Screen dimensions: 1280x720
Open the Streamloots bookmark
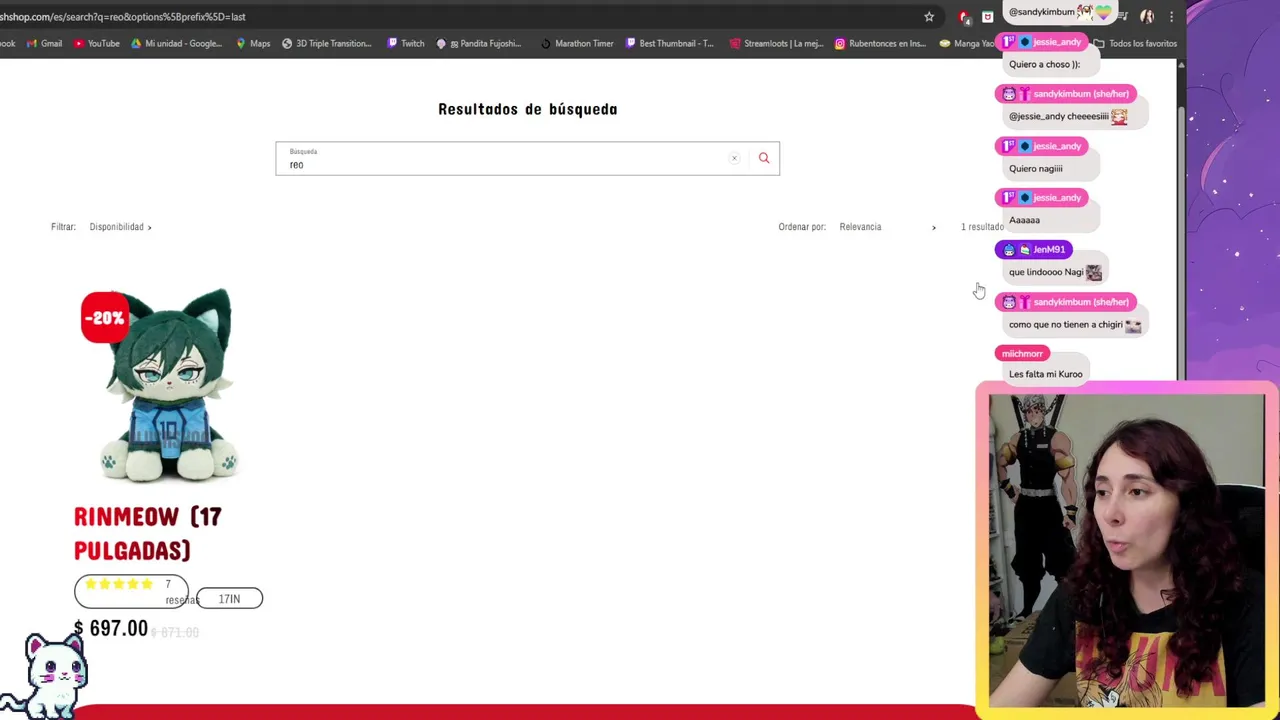776,43
